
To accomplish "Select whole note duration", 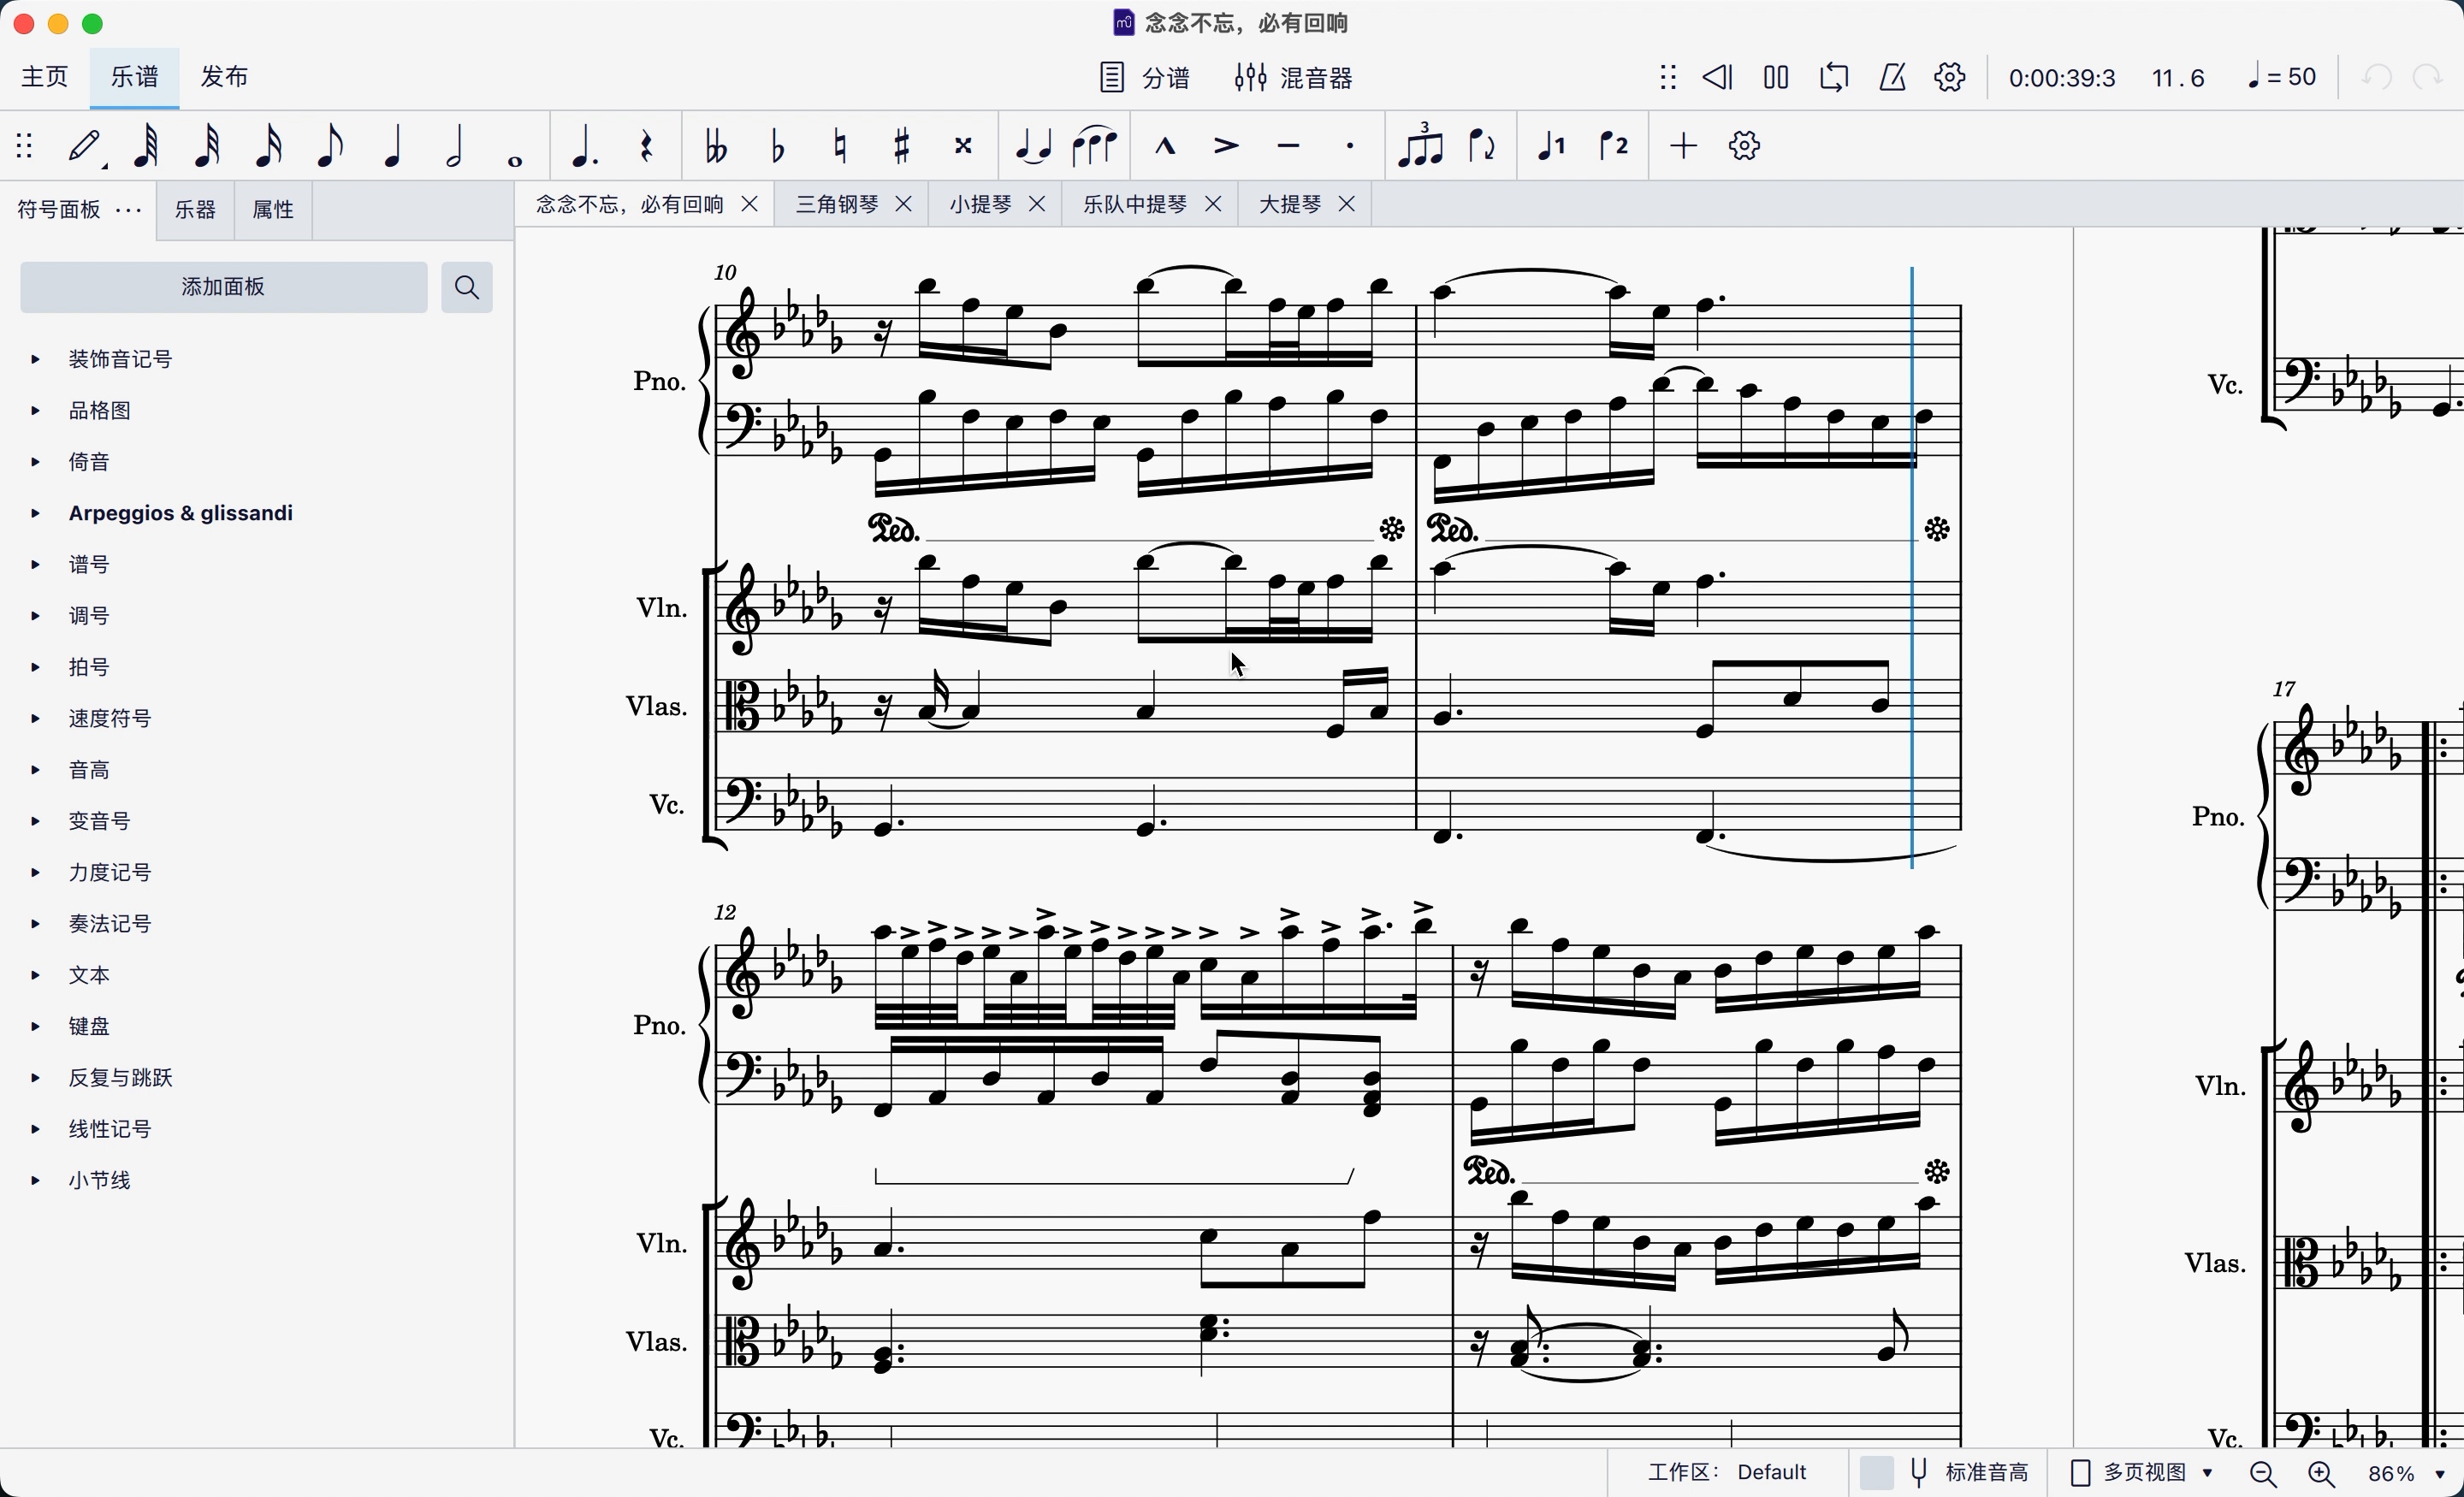I will [515, 159].
